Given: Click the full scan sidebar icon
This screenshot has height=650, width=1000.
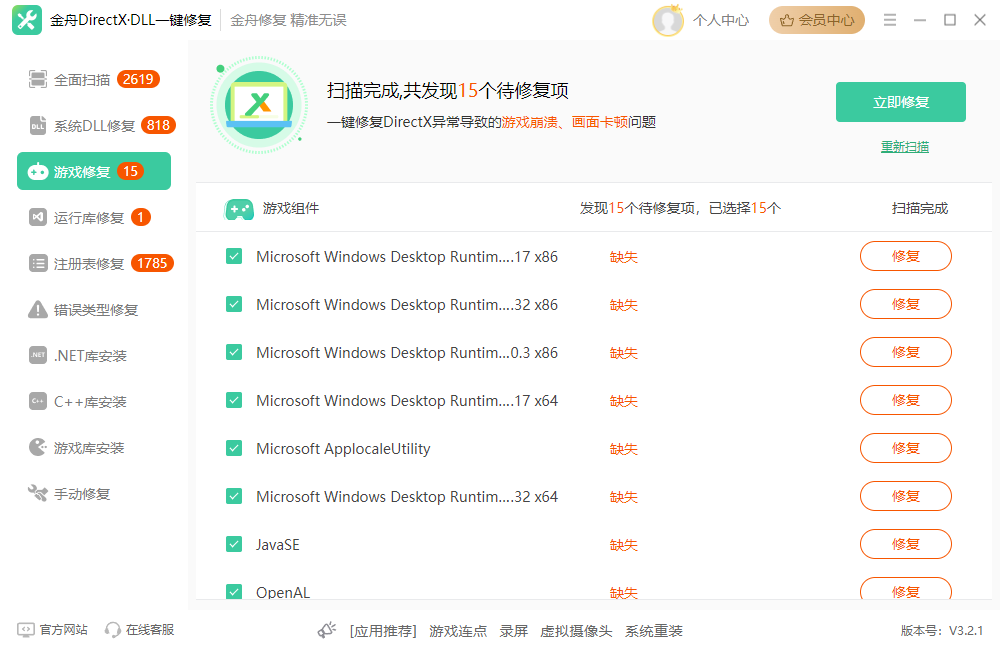Looking at the screenshot, I should (38, 80).
